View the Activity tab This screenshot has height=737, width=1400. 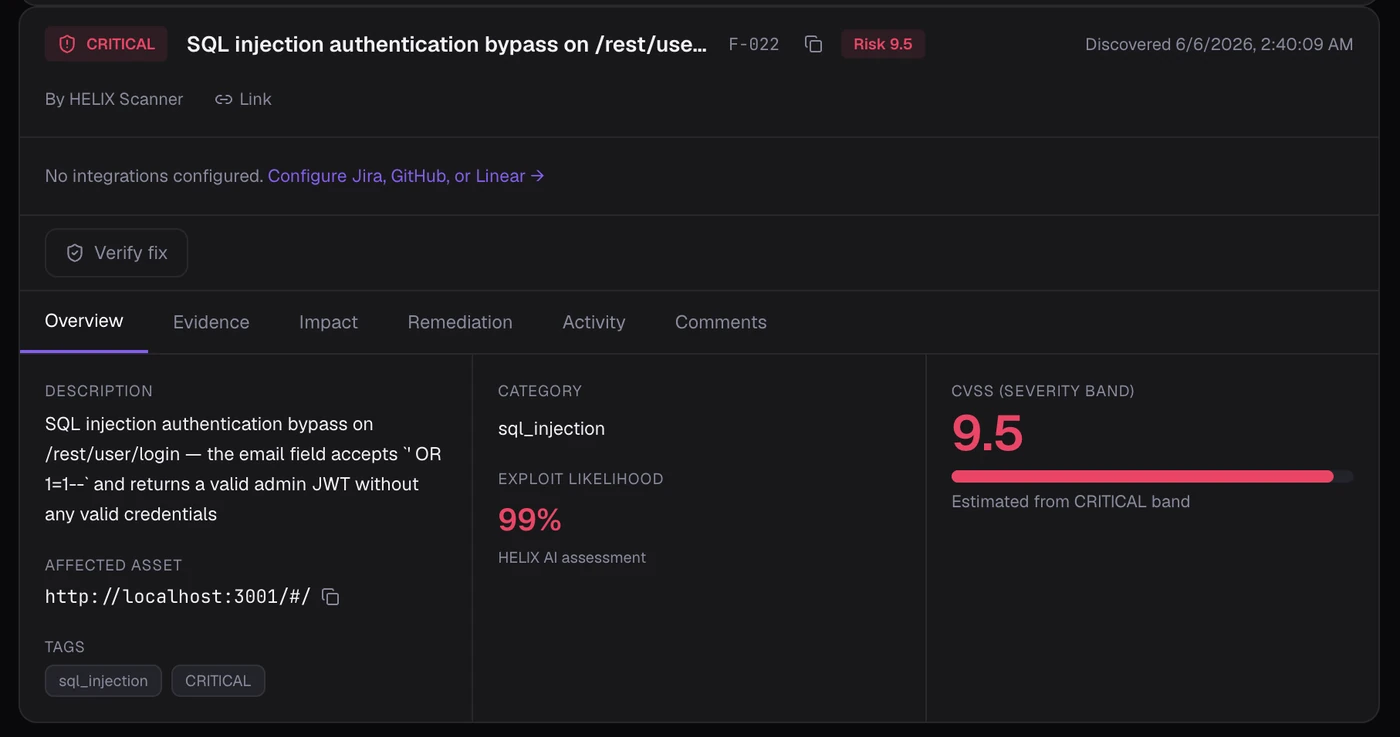coord(594,322)
